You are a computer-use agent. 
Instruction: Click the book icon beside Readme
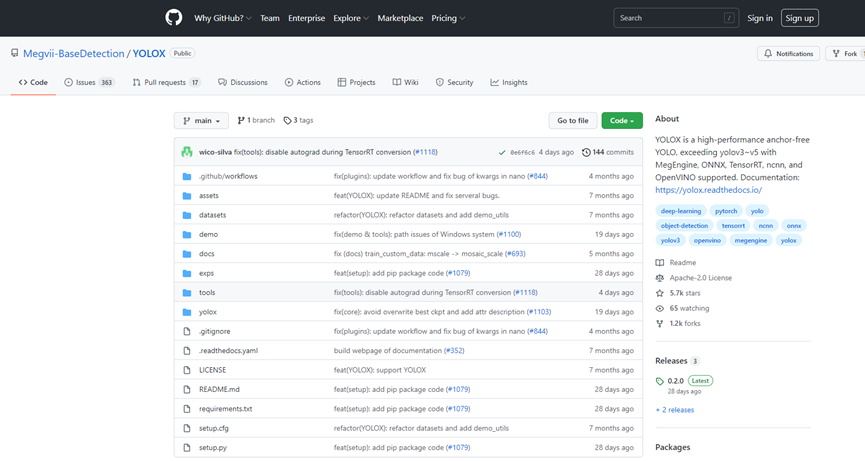660,262
